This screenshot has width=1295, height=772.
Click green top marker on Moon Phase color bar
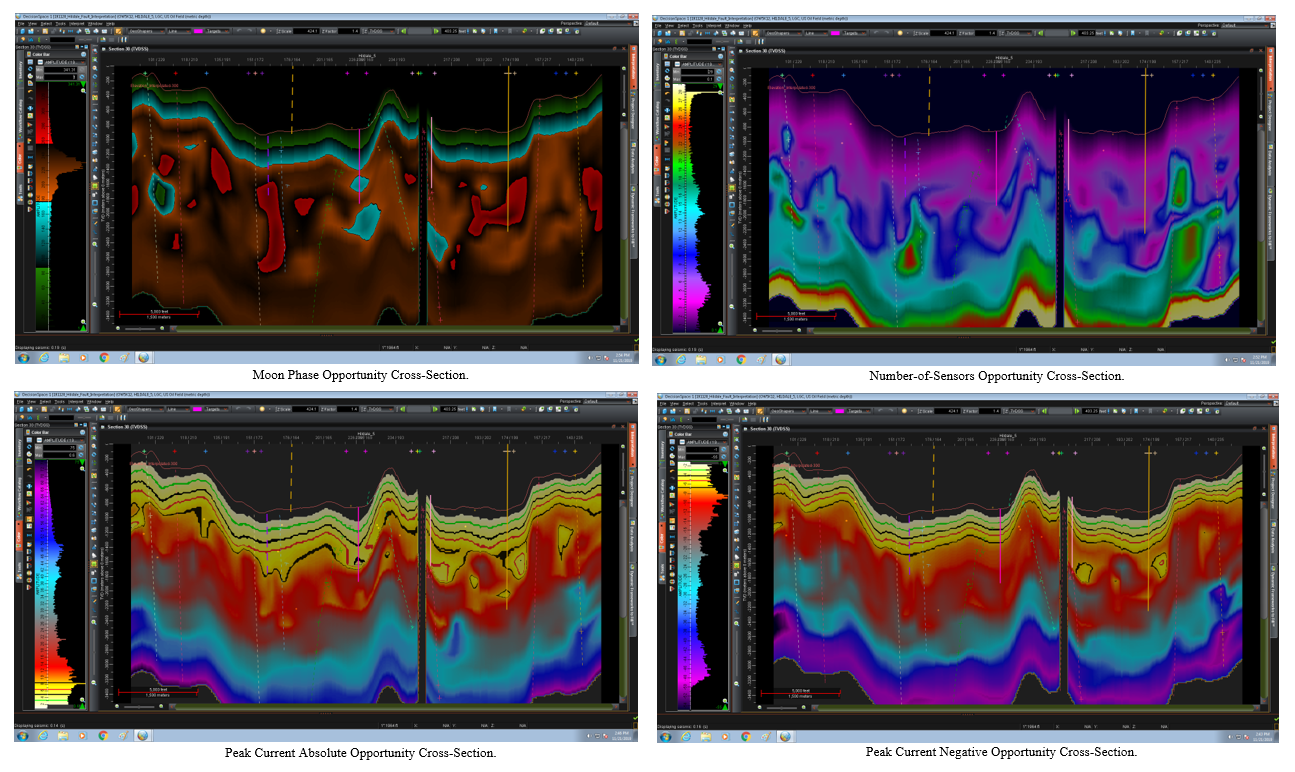(83, 84)
